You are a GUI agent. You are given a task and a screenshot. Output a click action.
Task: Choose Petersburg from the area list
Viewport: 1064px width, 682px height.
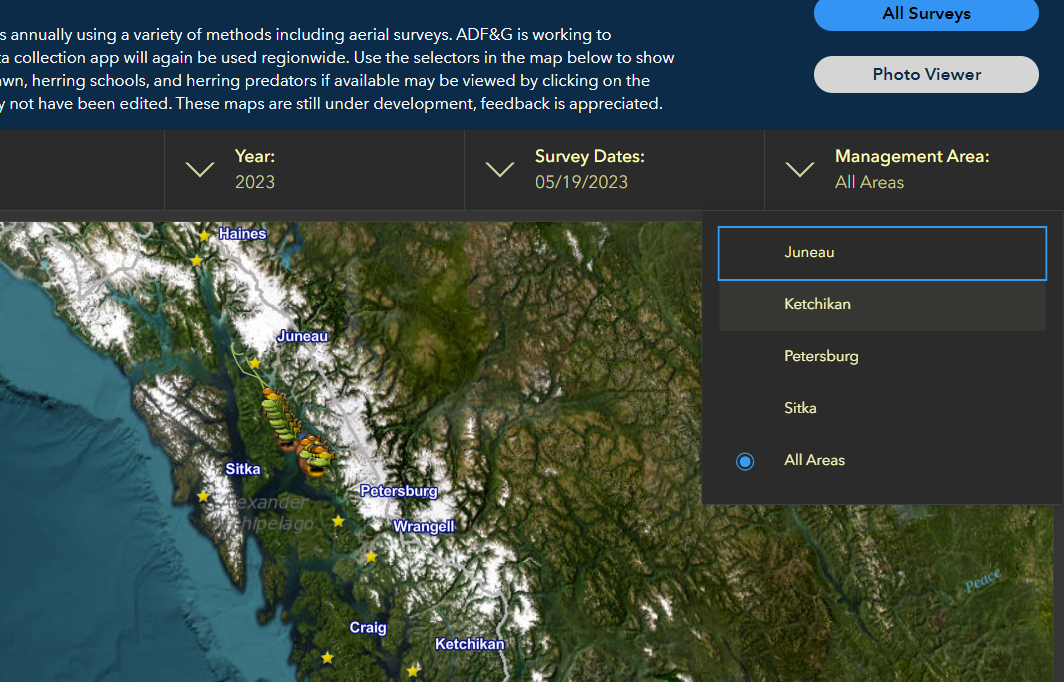click(882, 356)
